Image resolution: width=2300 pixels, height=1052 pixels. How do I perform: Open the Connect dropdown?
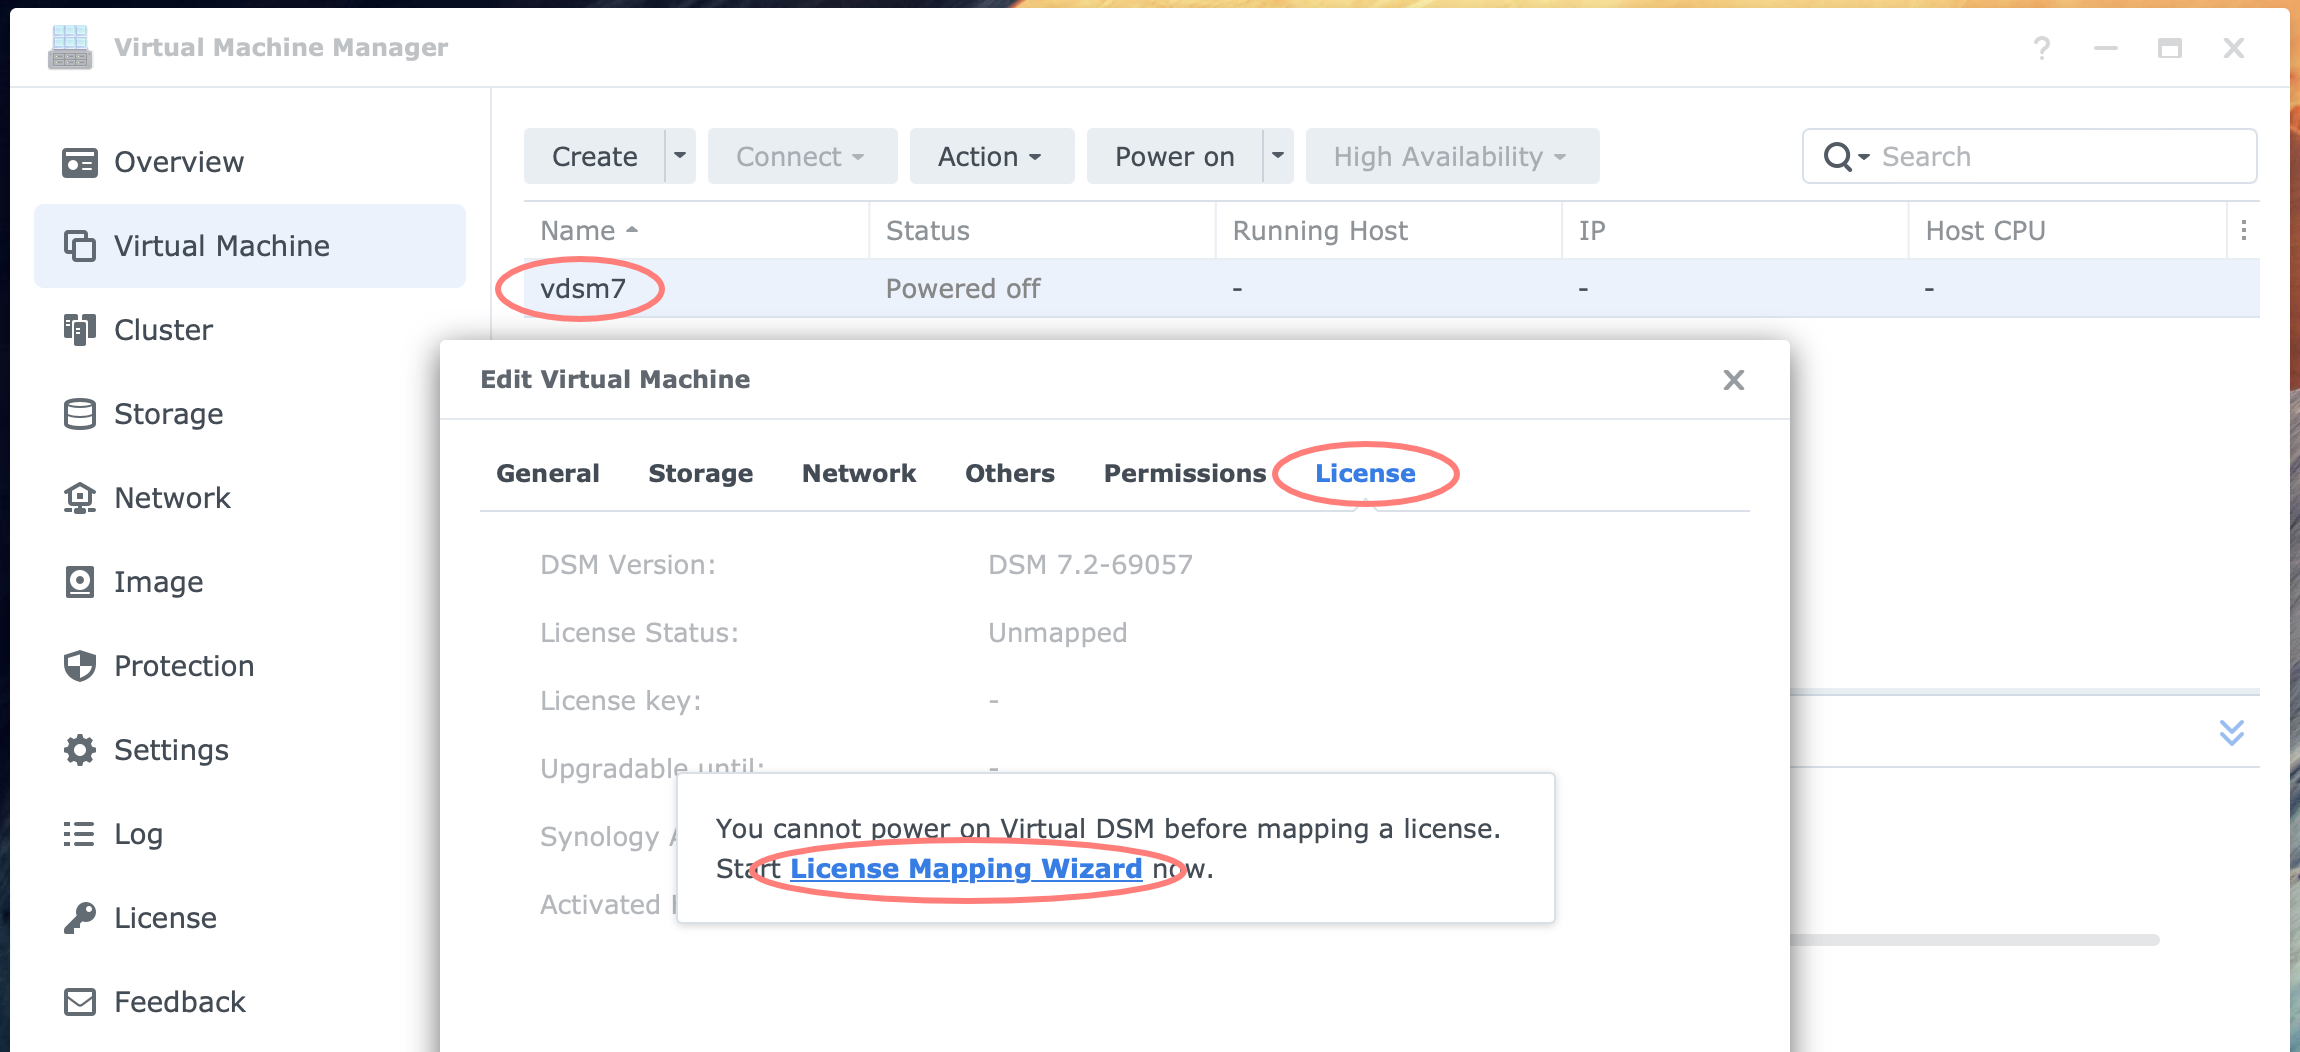[x=802, y=156]
